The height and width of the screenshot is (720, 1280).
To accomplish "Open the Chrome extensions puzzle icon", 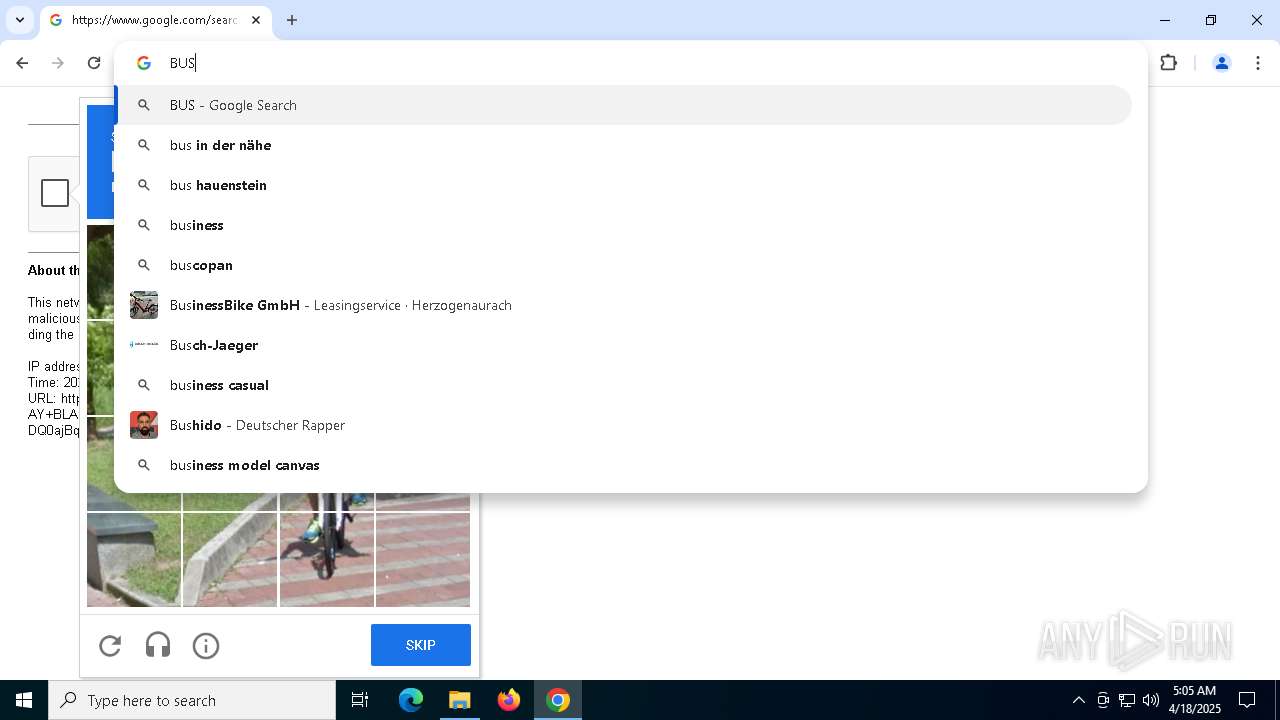I will click(1169, 63).
